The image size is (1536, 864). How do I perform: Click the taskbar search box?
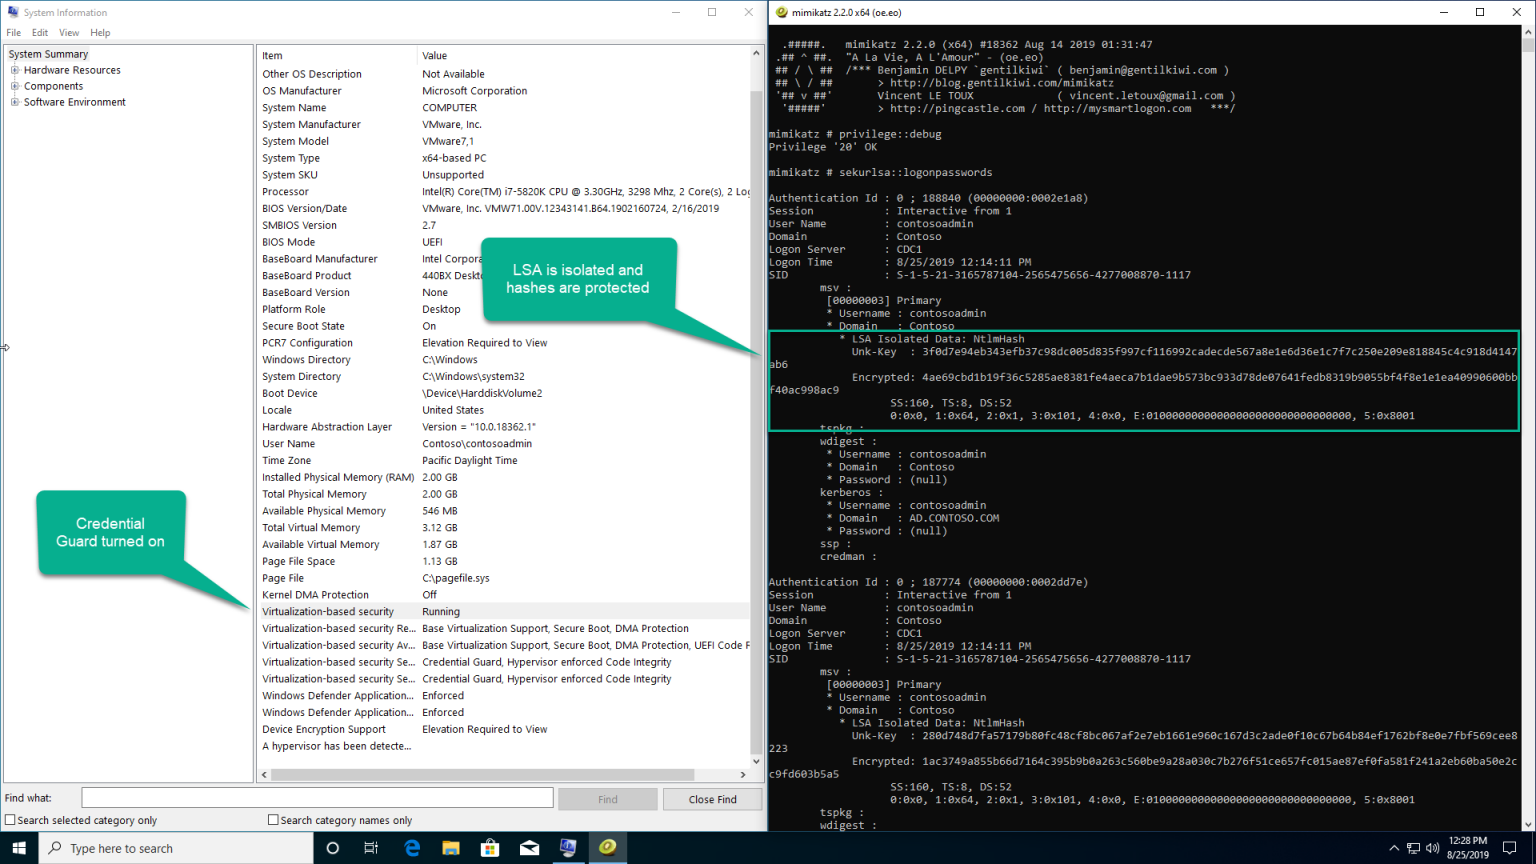pos(176,848)
